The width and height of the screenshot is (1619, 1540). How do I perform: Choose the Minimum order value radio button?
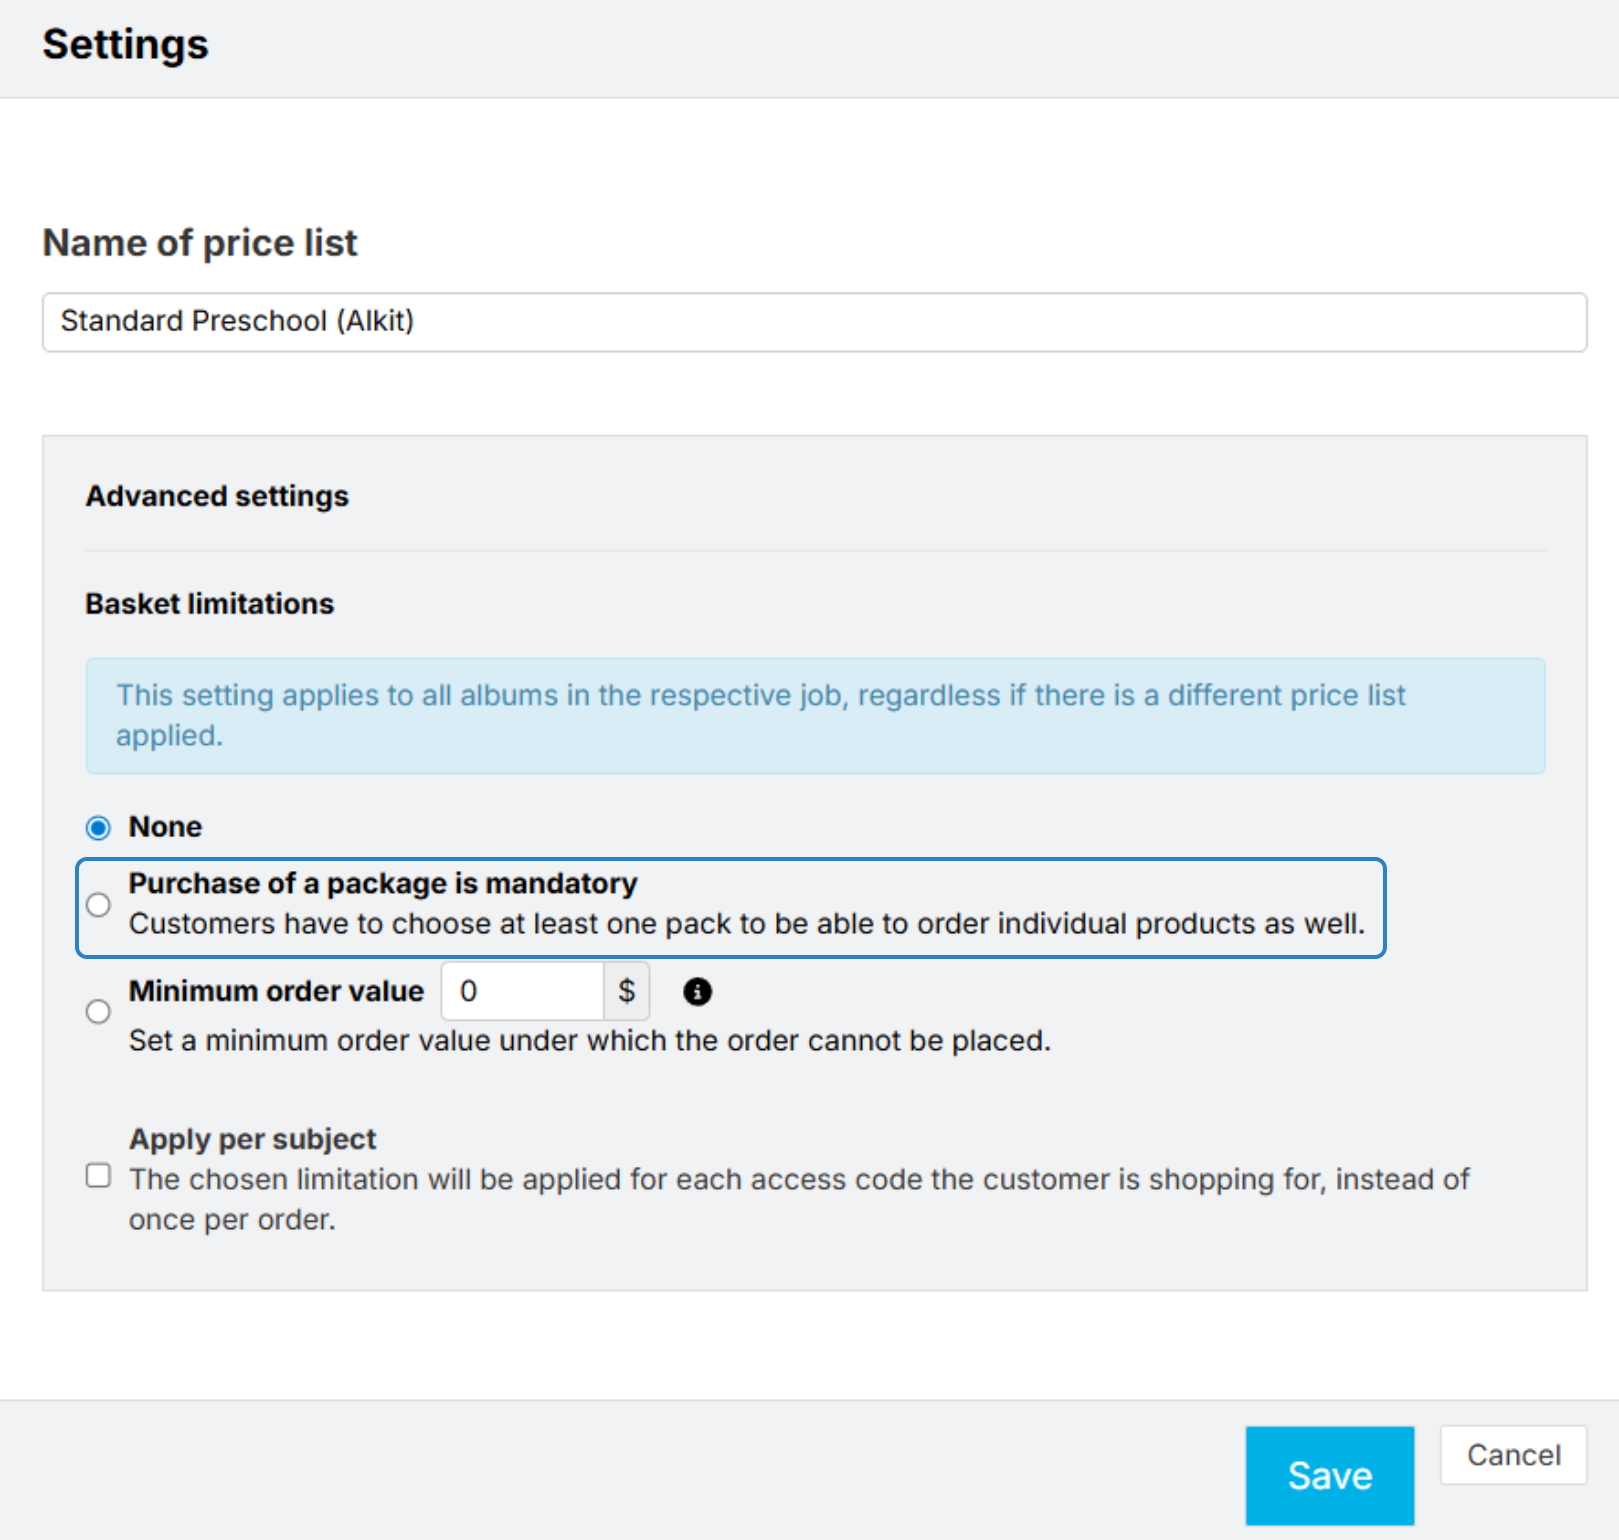[x=98, y=1012]
